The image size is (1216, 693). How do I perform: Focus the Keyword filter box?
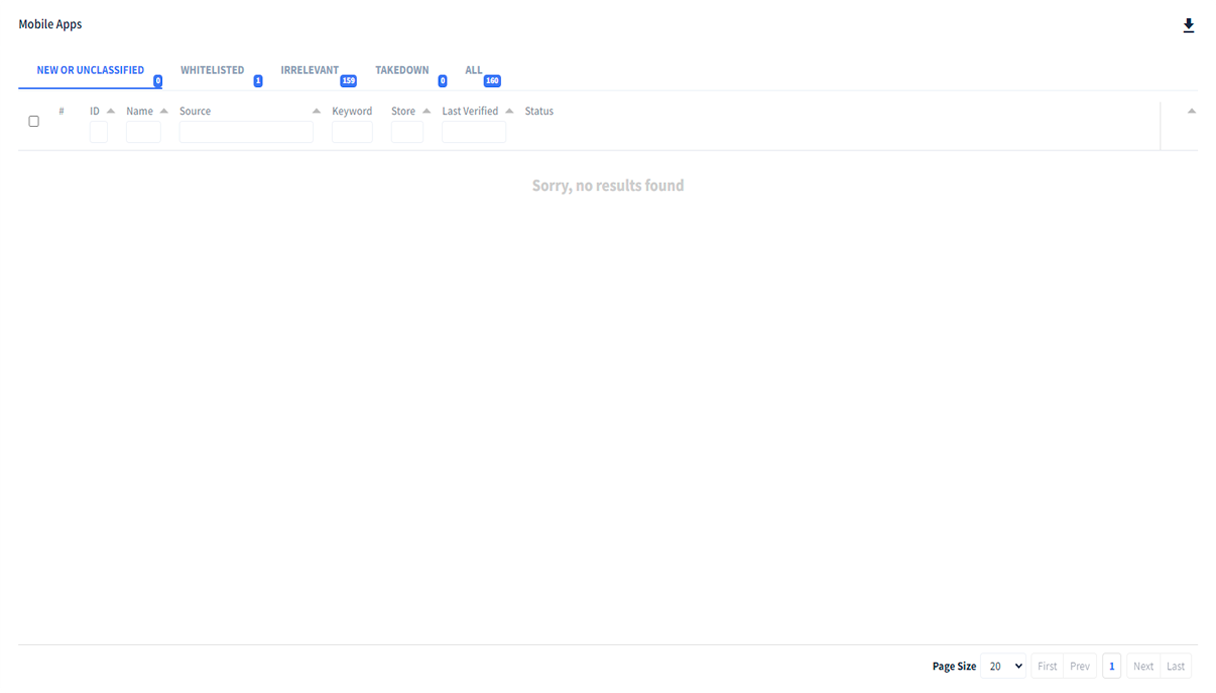click(x=352, y=132)
